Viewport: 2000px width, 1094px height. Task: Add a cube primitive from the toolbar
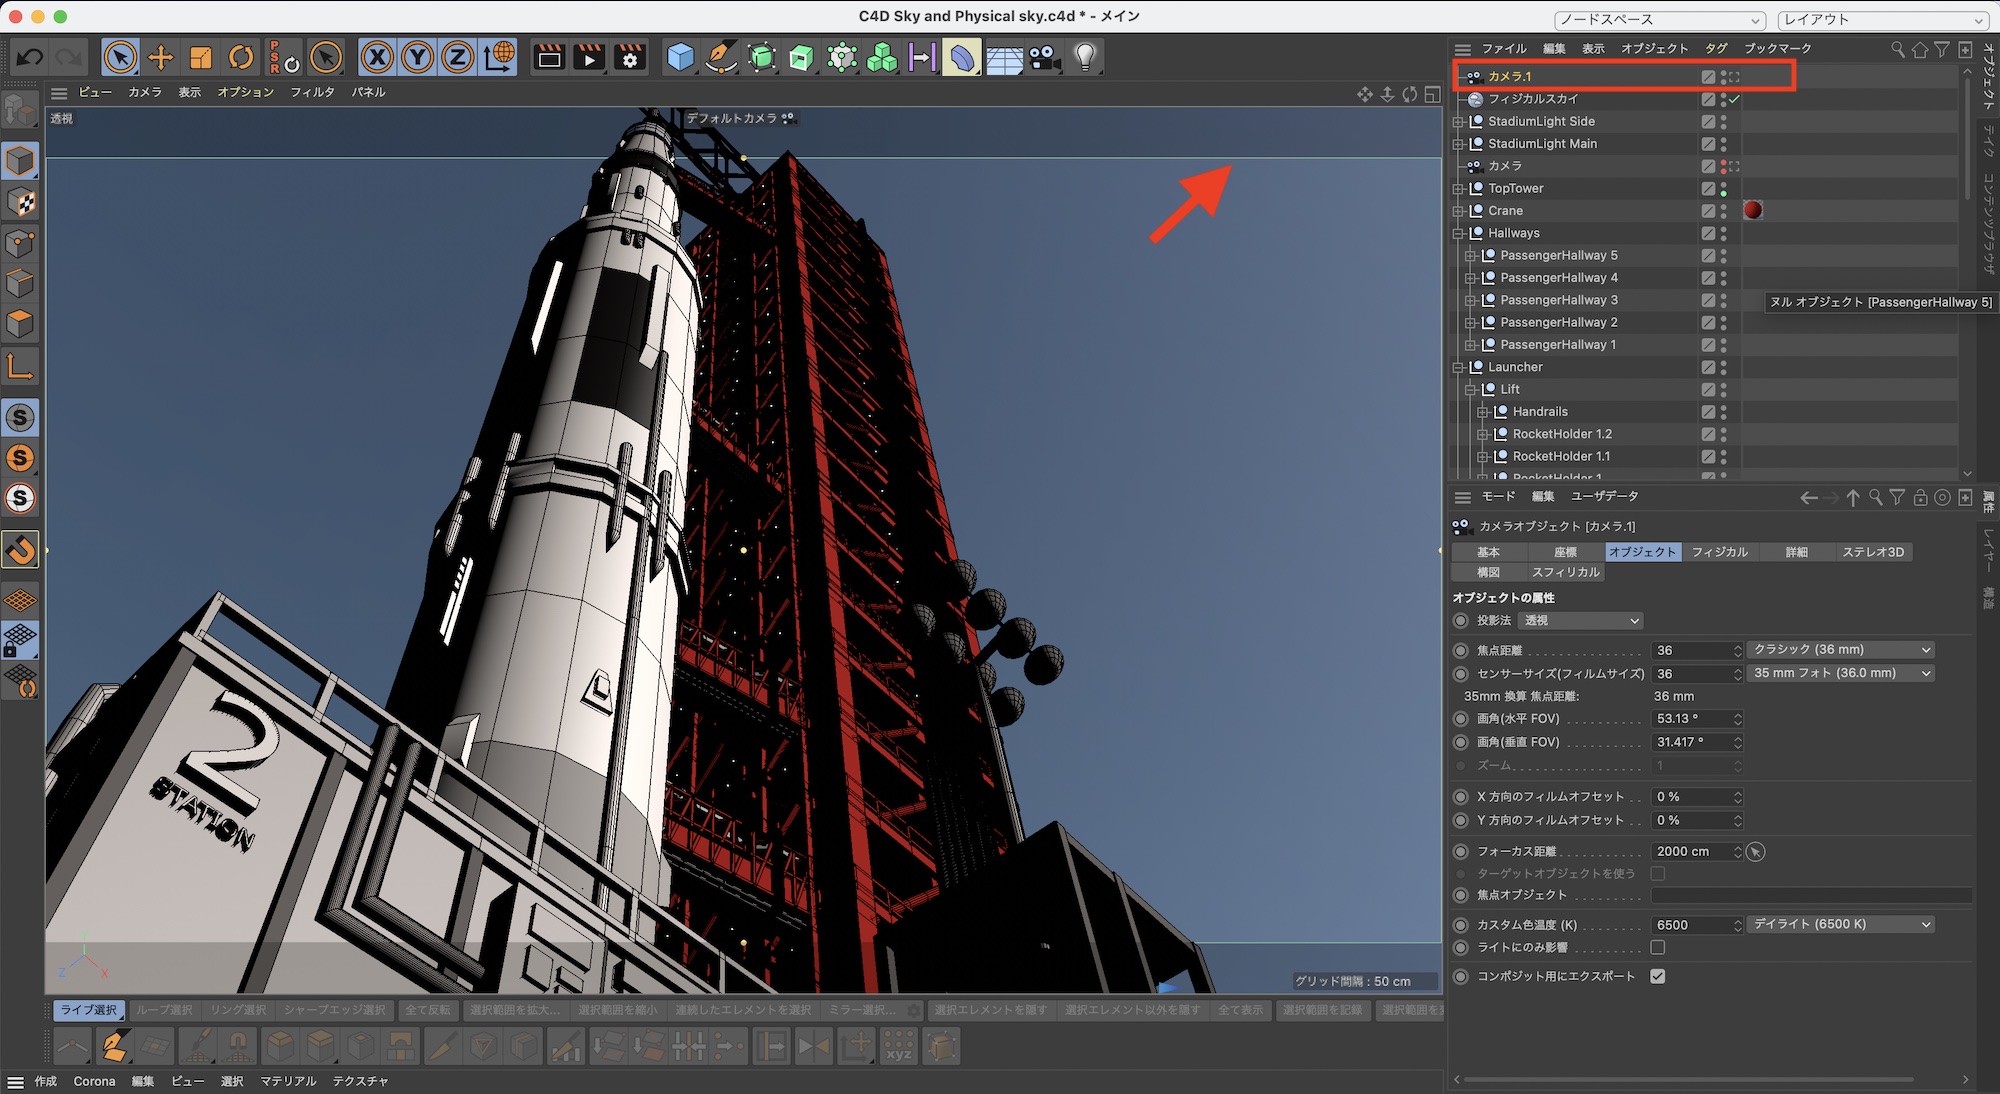point(680,57)
